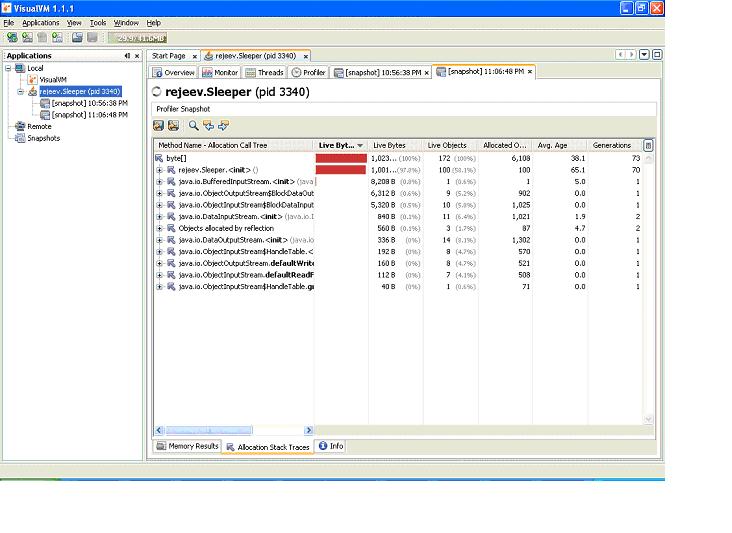Open Find with the magnifier icon

[x=193, y=125]
